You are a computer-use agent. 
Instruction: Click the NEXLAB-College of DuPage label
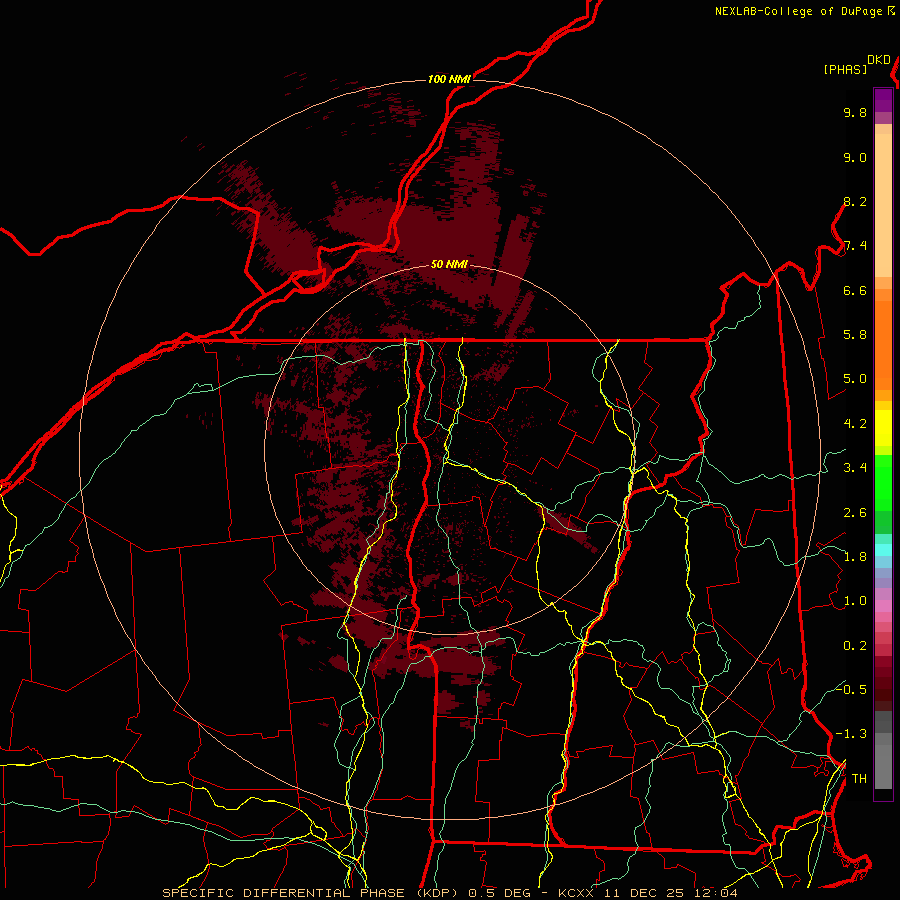point(798,11)
